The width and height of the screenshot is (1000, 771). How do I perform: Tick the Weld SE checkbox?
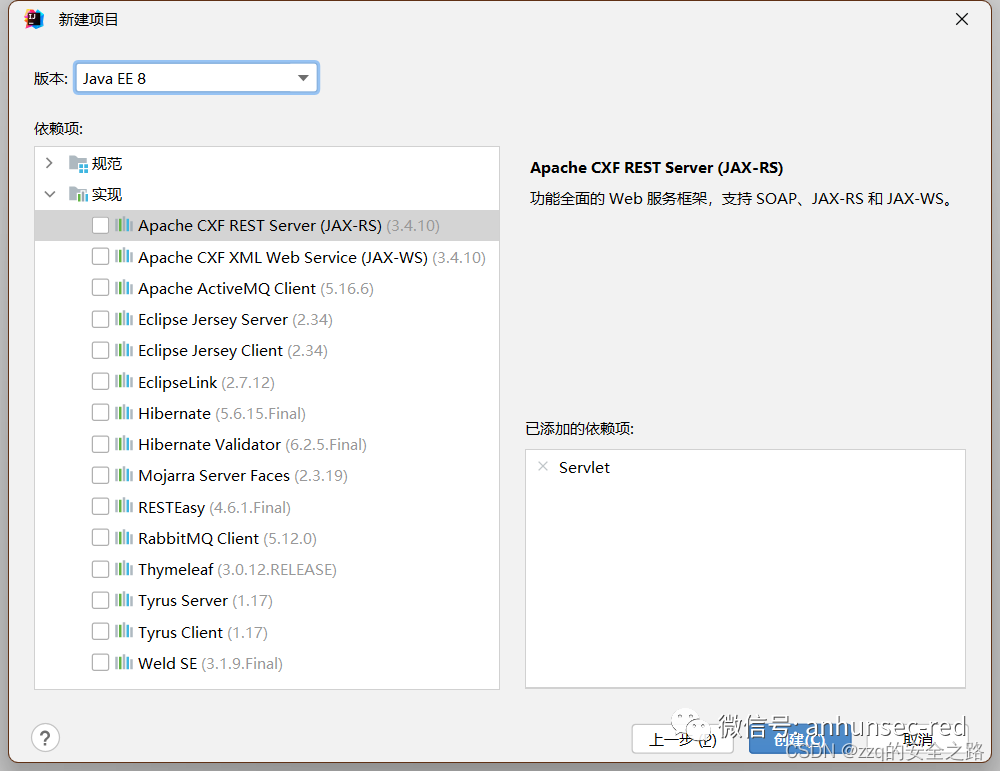pyautogui.click(x=100, y=663)
